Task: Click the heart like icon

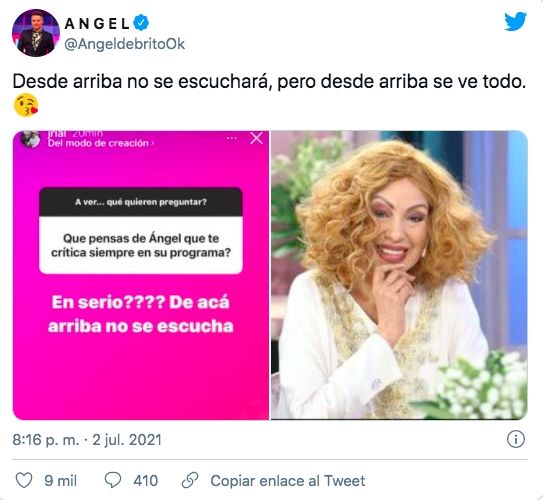Action: pos(24,480)
